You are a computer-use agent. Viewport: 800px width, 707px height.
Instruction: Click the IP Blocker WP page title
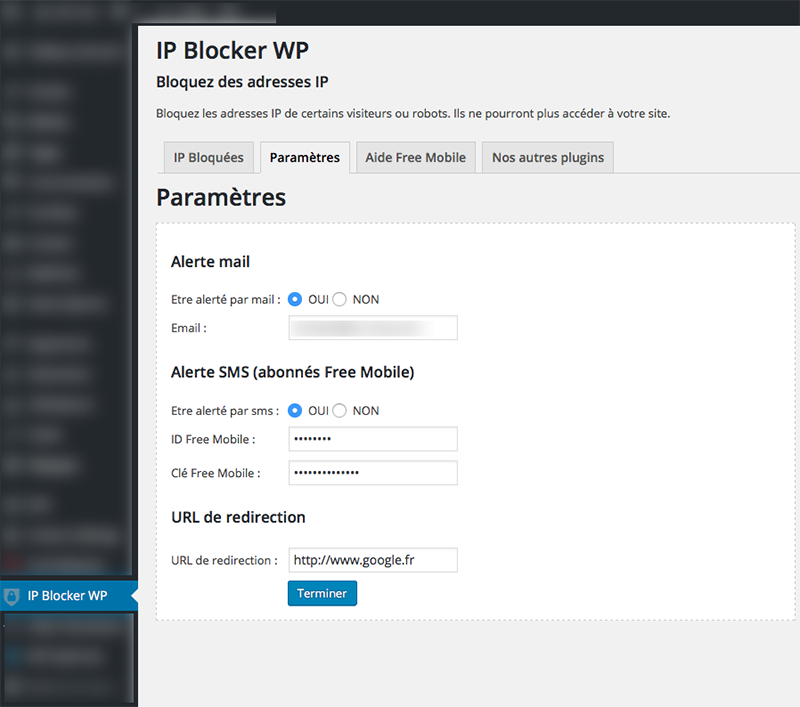pyautogui.click(x=232, y=50)
